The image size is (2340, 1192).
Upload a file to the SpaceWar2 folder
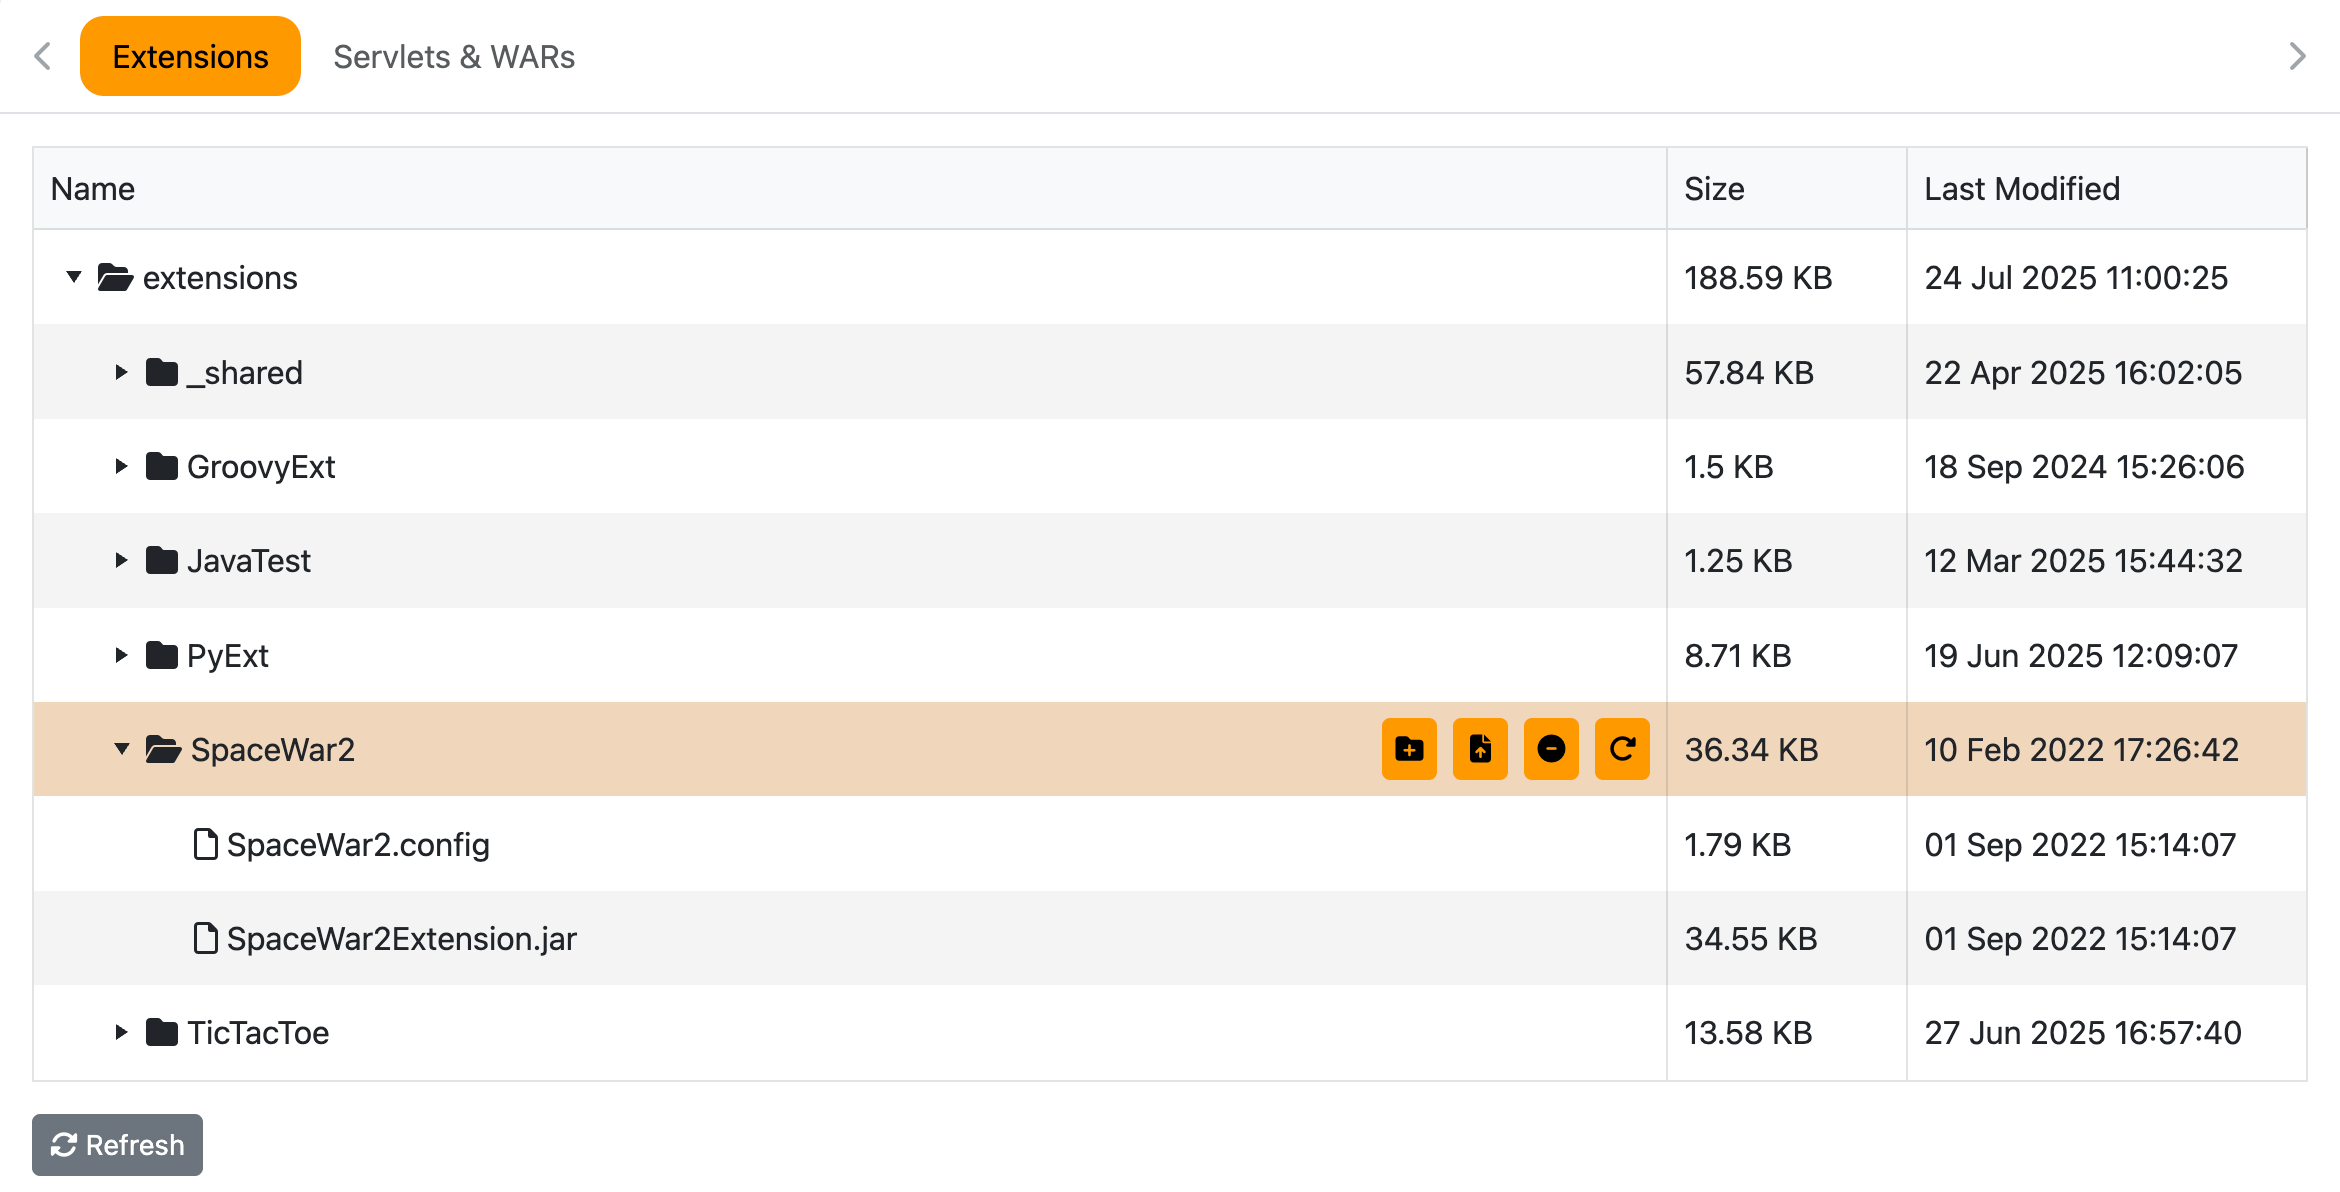coord(1480,749)
